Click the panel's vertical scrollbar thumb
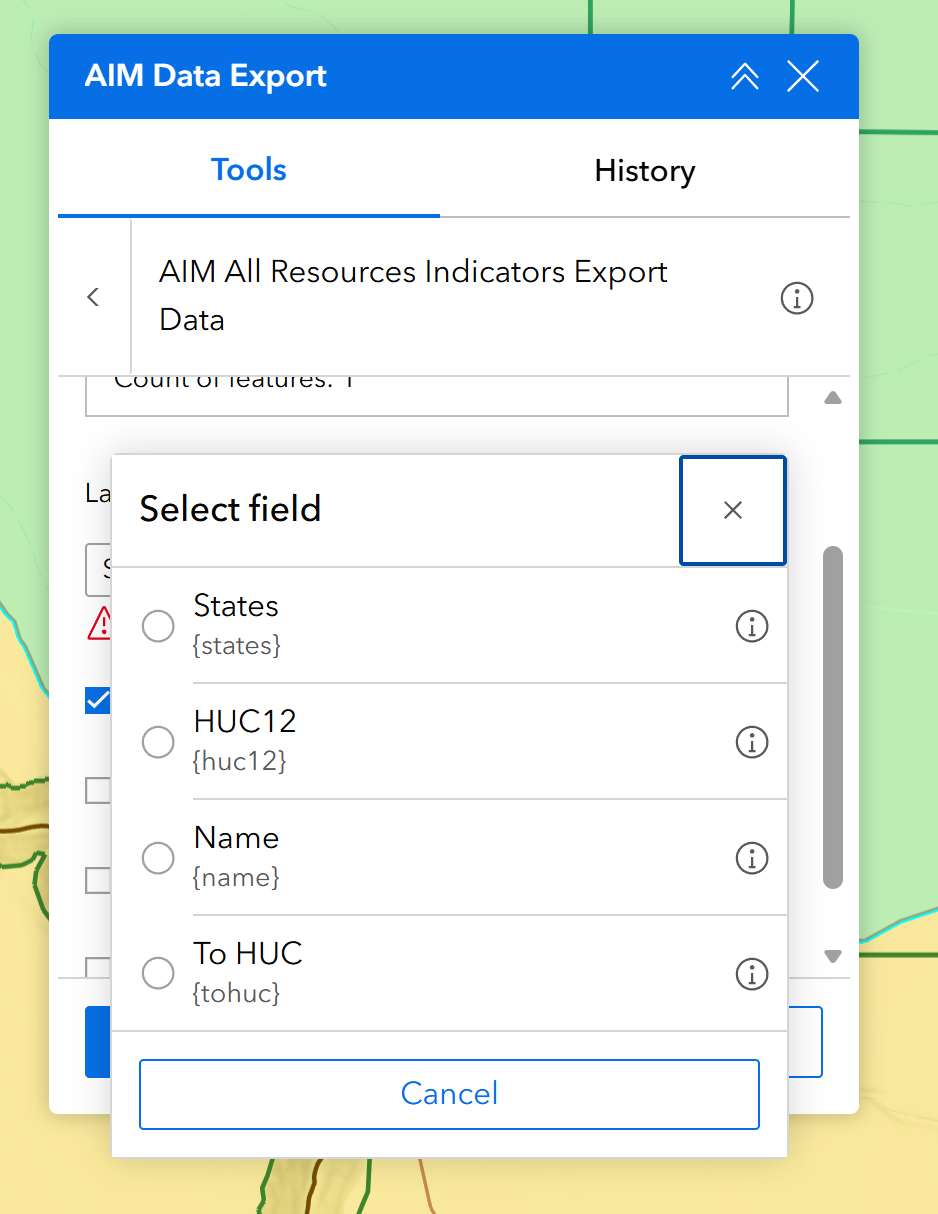Viewport: 938px width, 1214px height. pos(833,717)
